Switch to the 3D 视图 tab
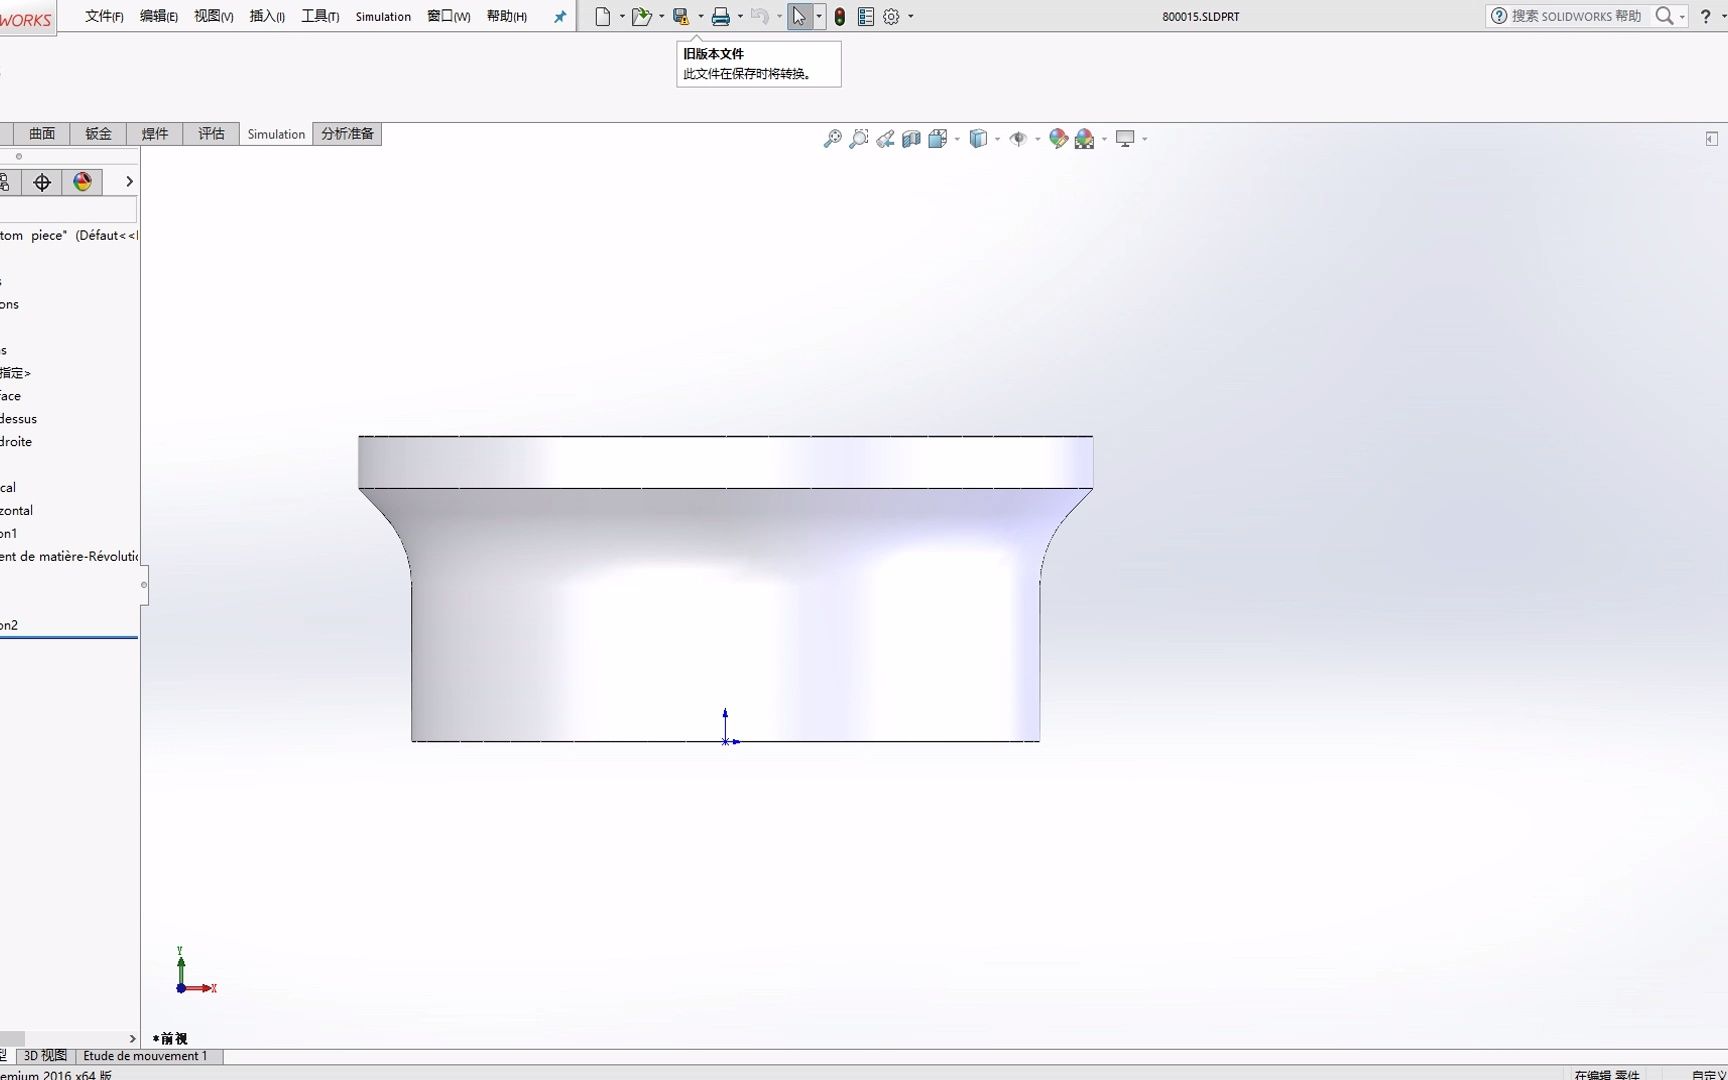Image resolution: width=1728 pixels, height=1080 pixels. point(45,1056)
